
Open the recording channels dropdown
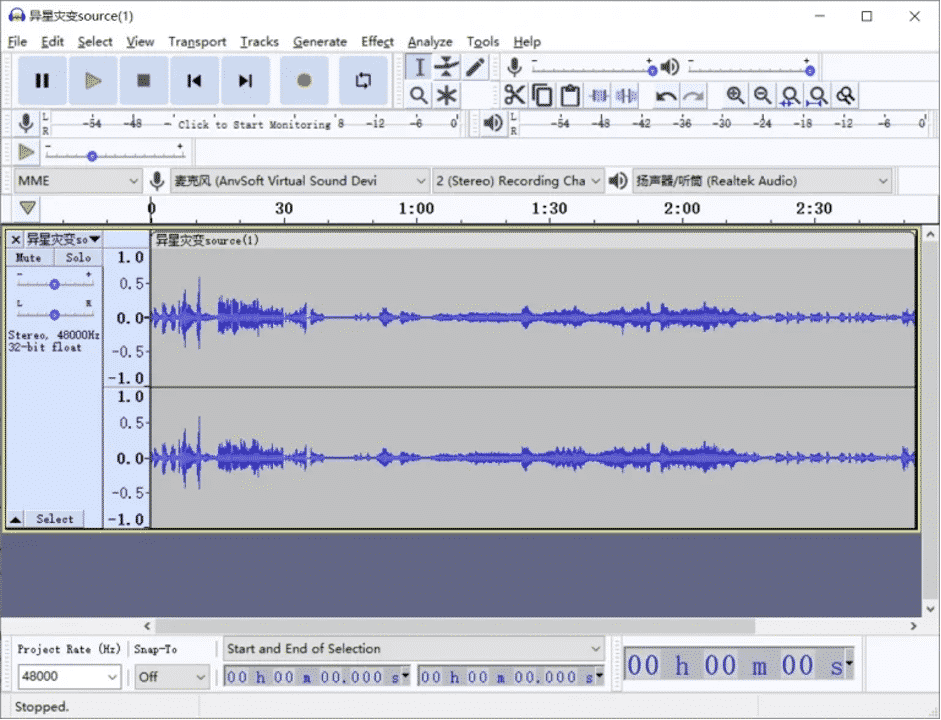(x=517, y=181)
